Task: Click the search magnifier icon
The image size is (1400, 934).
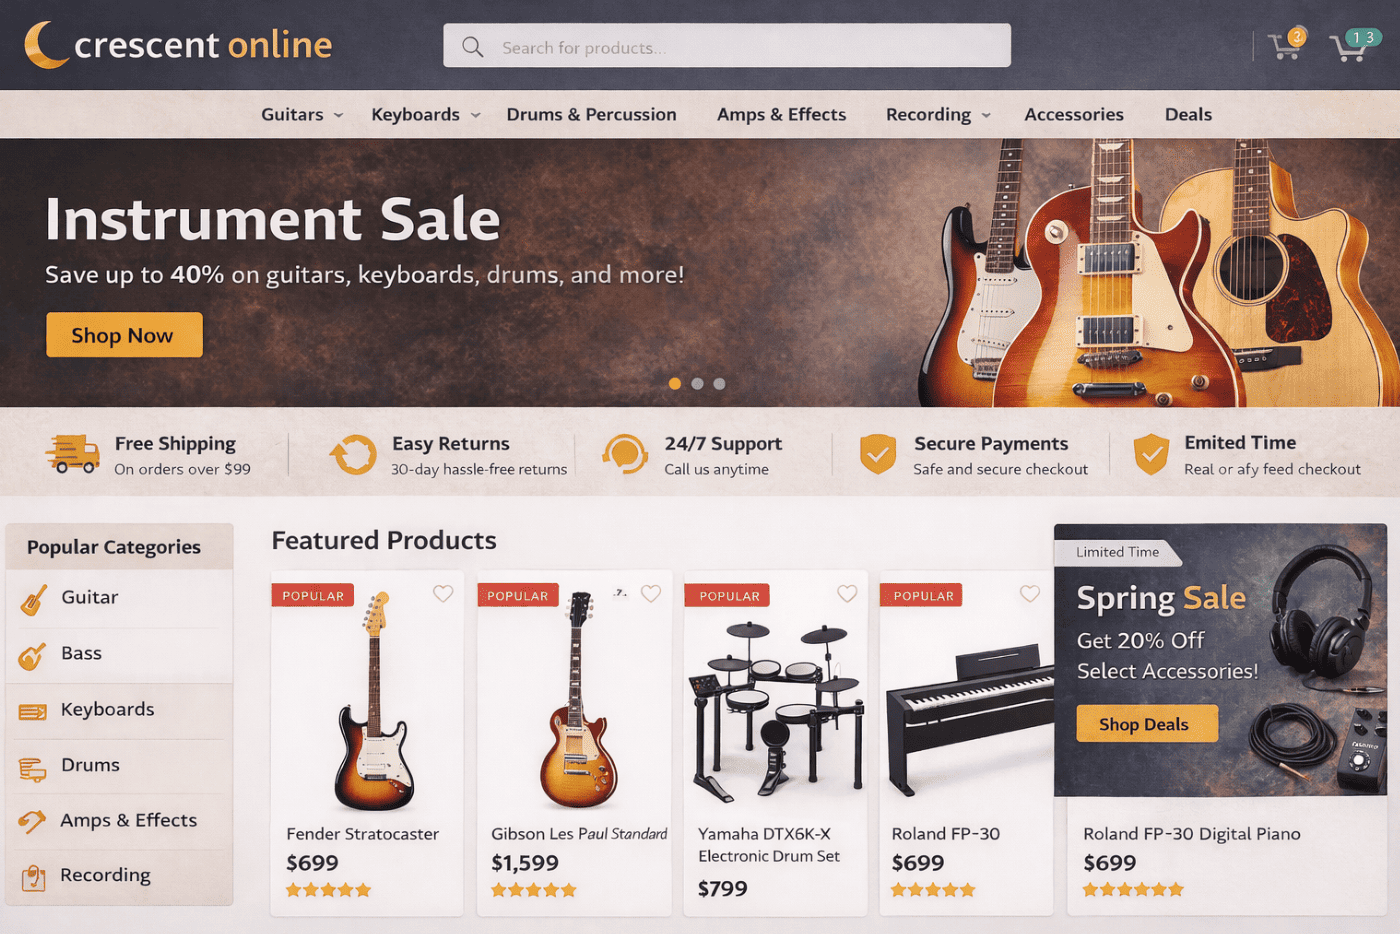Action: [x=473, y=47]
